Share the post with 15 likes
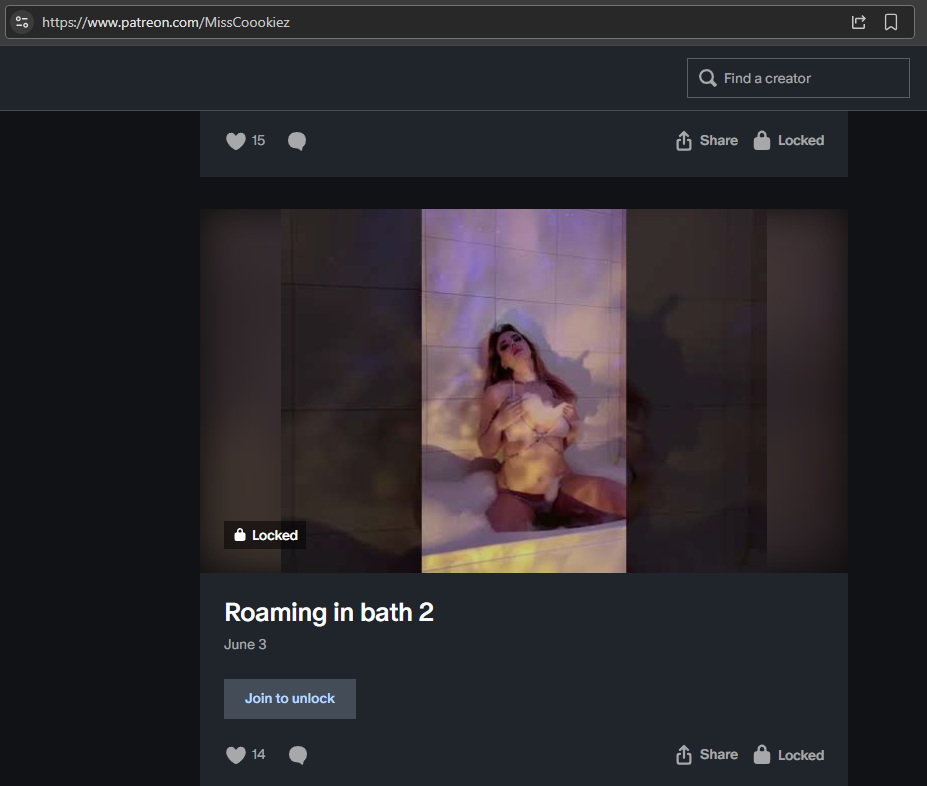Screen dimensions: 927x786 pos(706,141)
